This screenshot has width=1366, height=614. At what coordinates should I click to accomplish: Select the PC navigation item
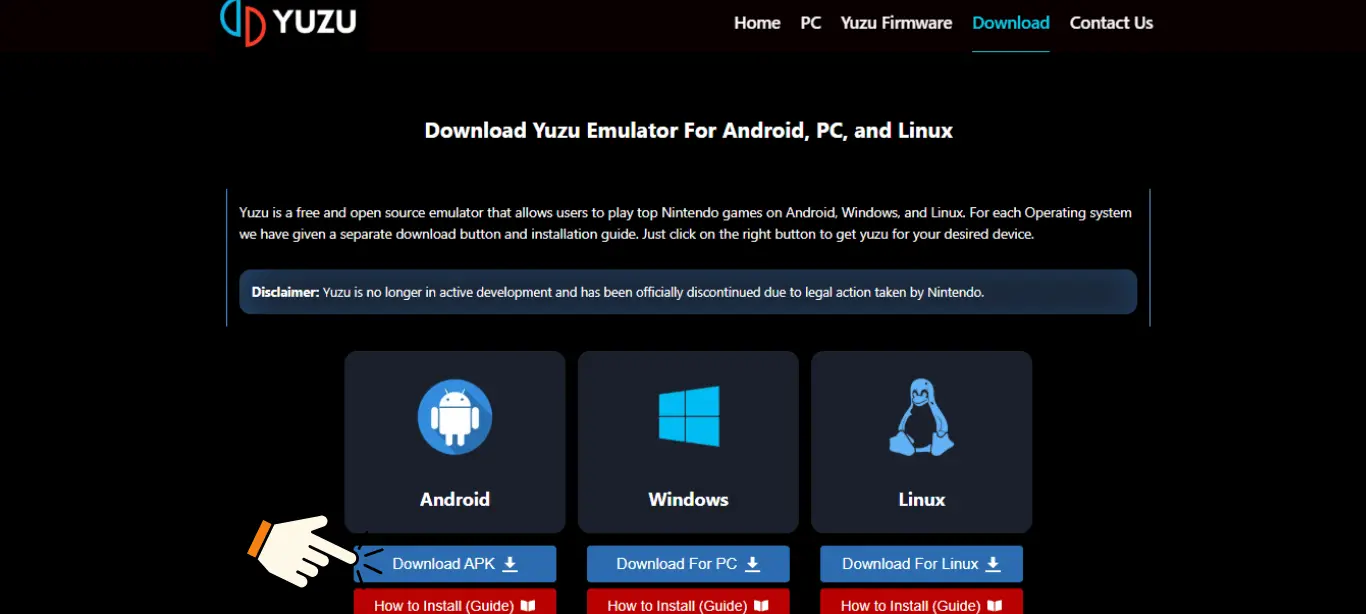pos(810,22)
